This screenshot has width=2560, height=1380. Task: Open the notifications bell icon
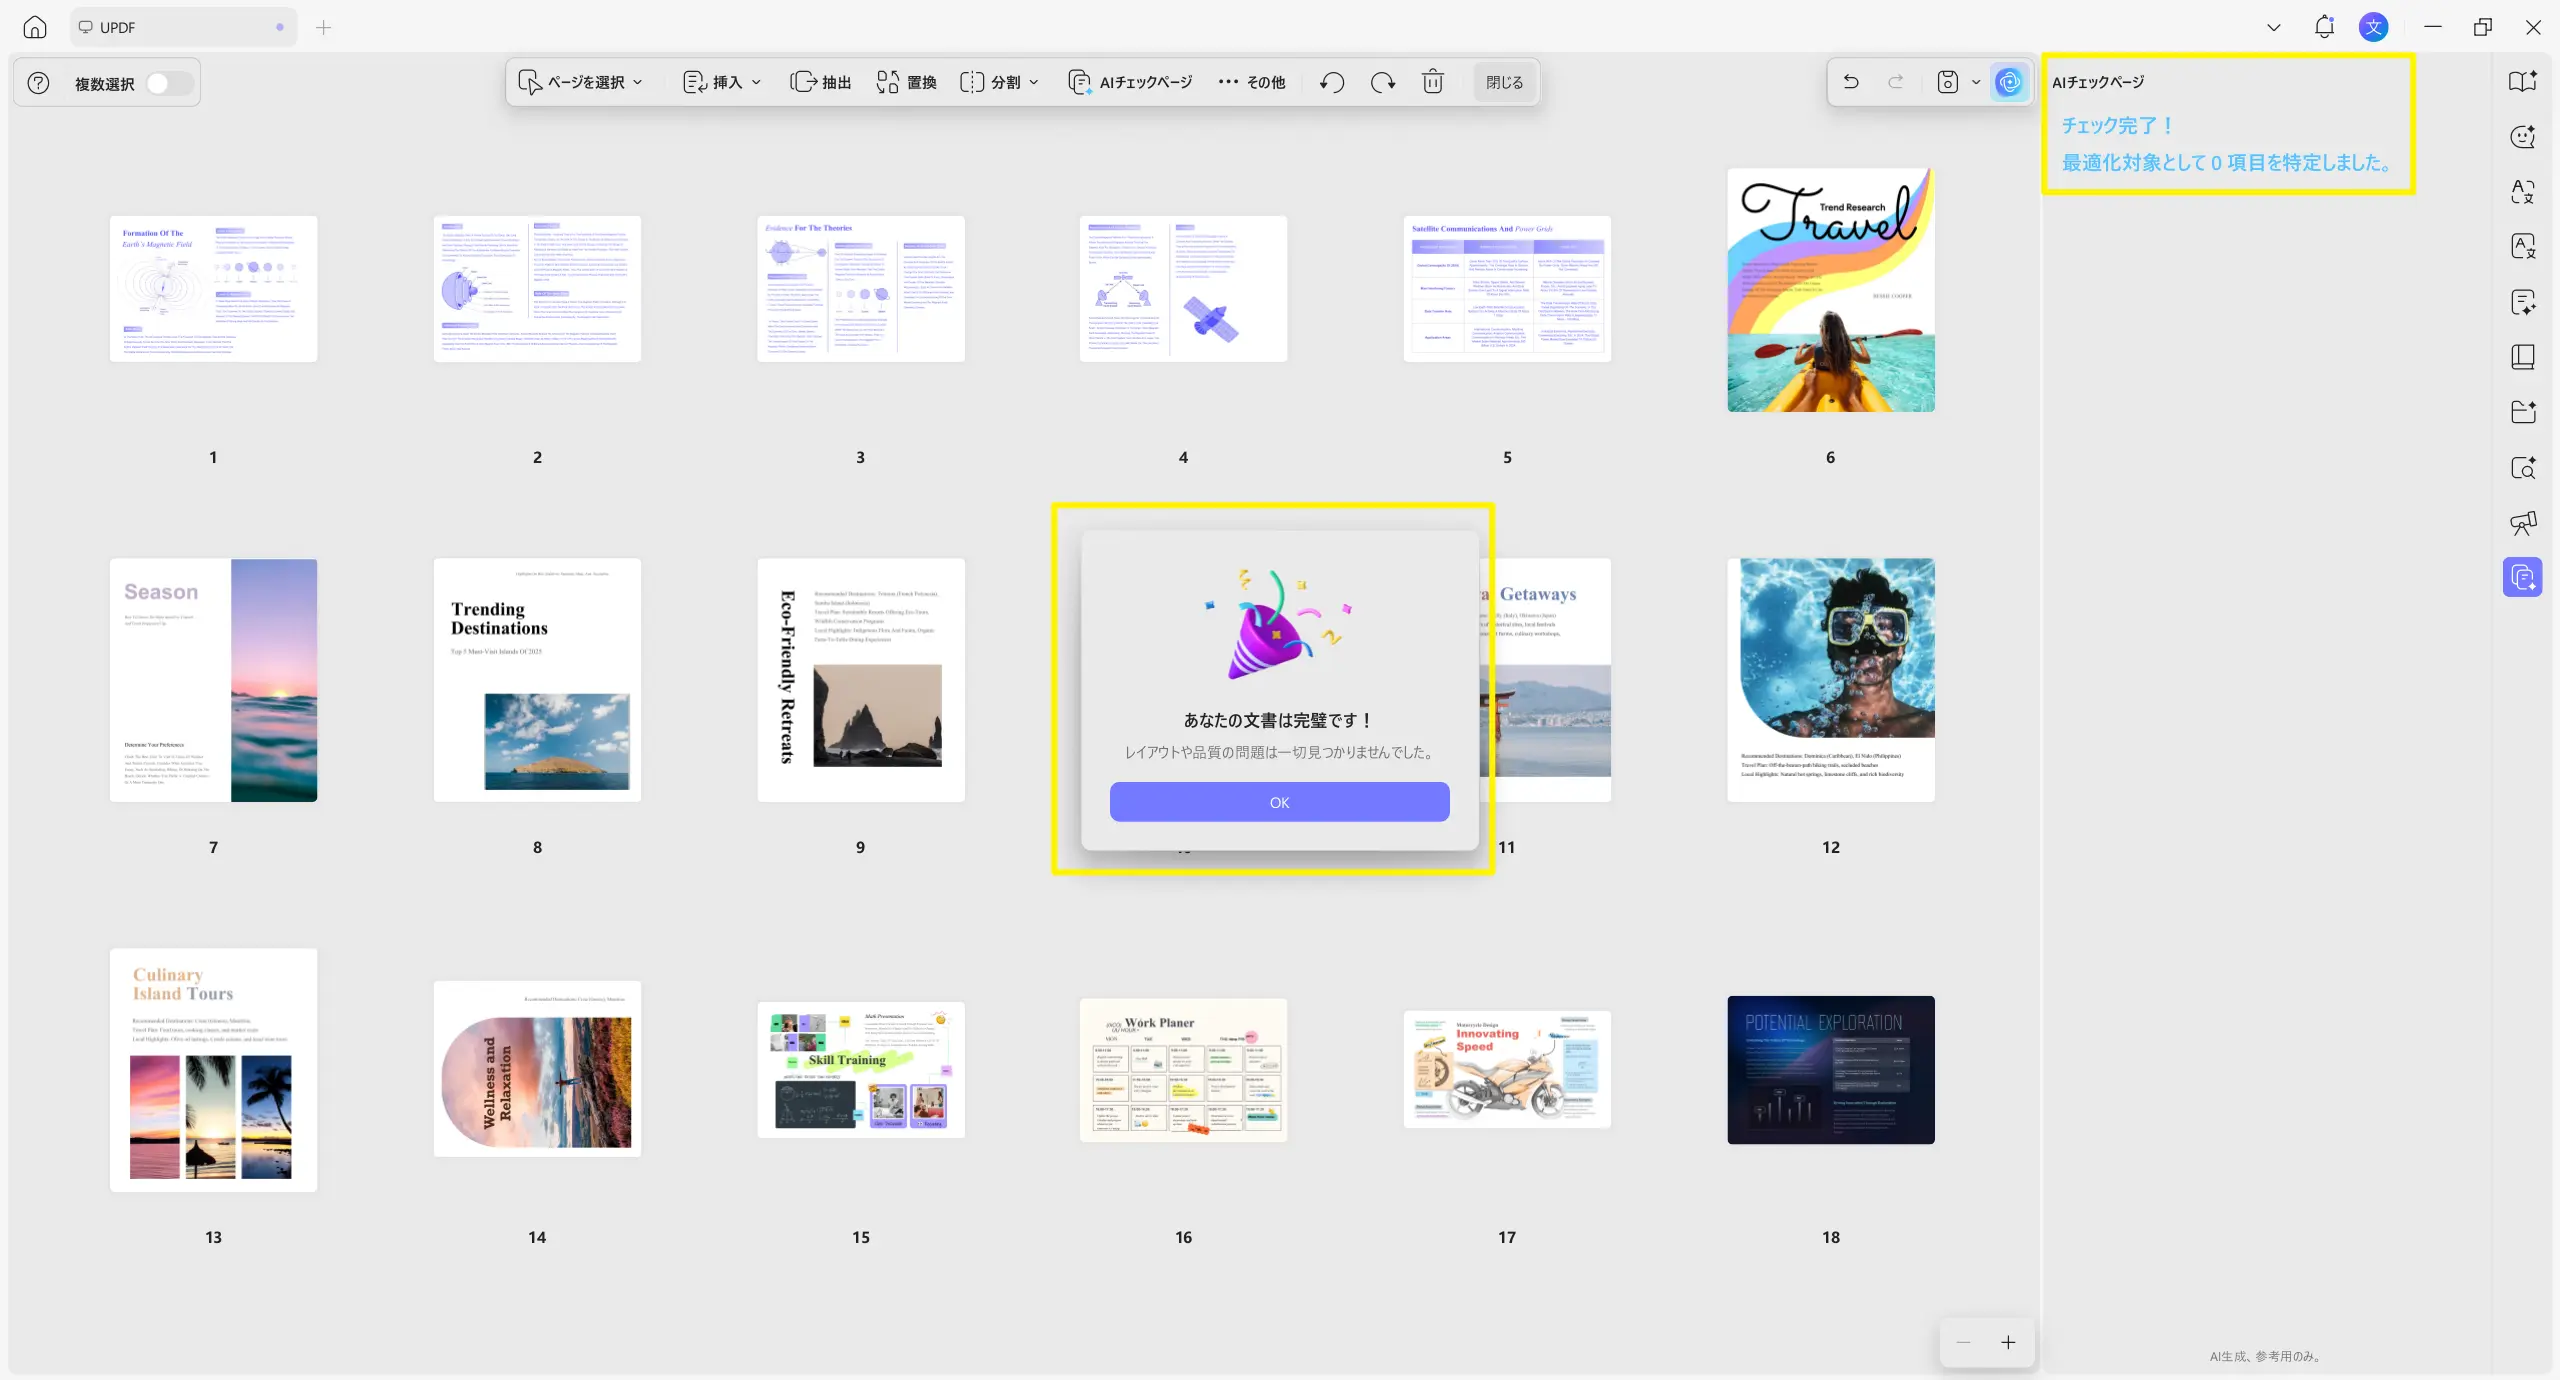[2324, 27]
